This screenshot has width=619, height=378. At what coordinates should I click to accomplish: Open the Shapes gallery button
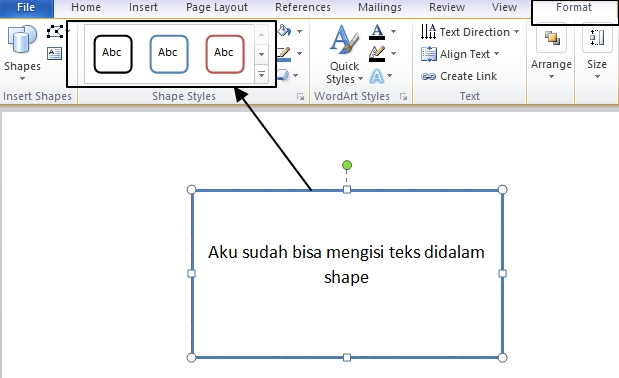[x=22, y=52]
